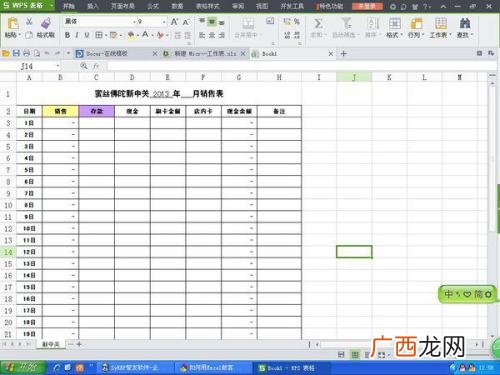
Task: Click the red button in the title bar
Action: (x=367, y=6)
